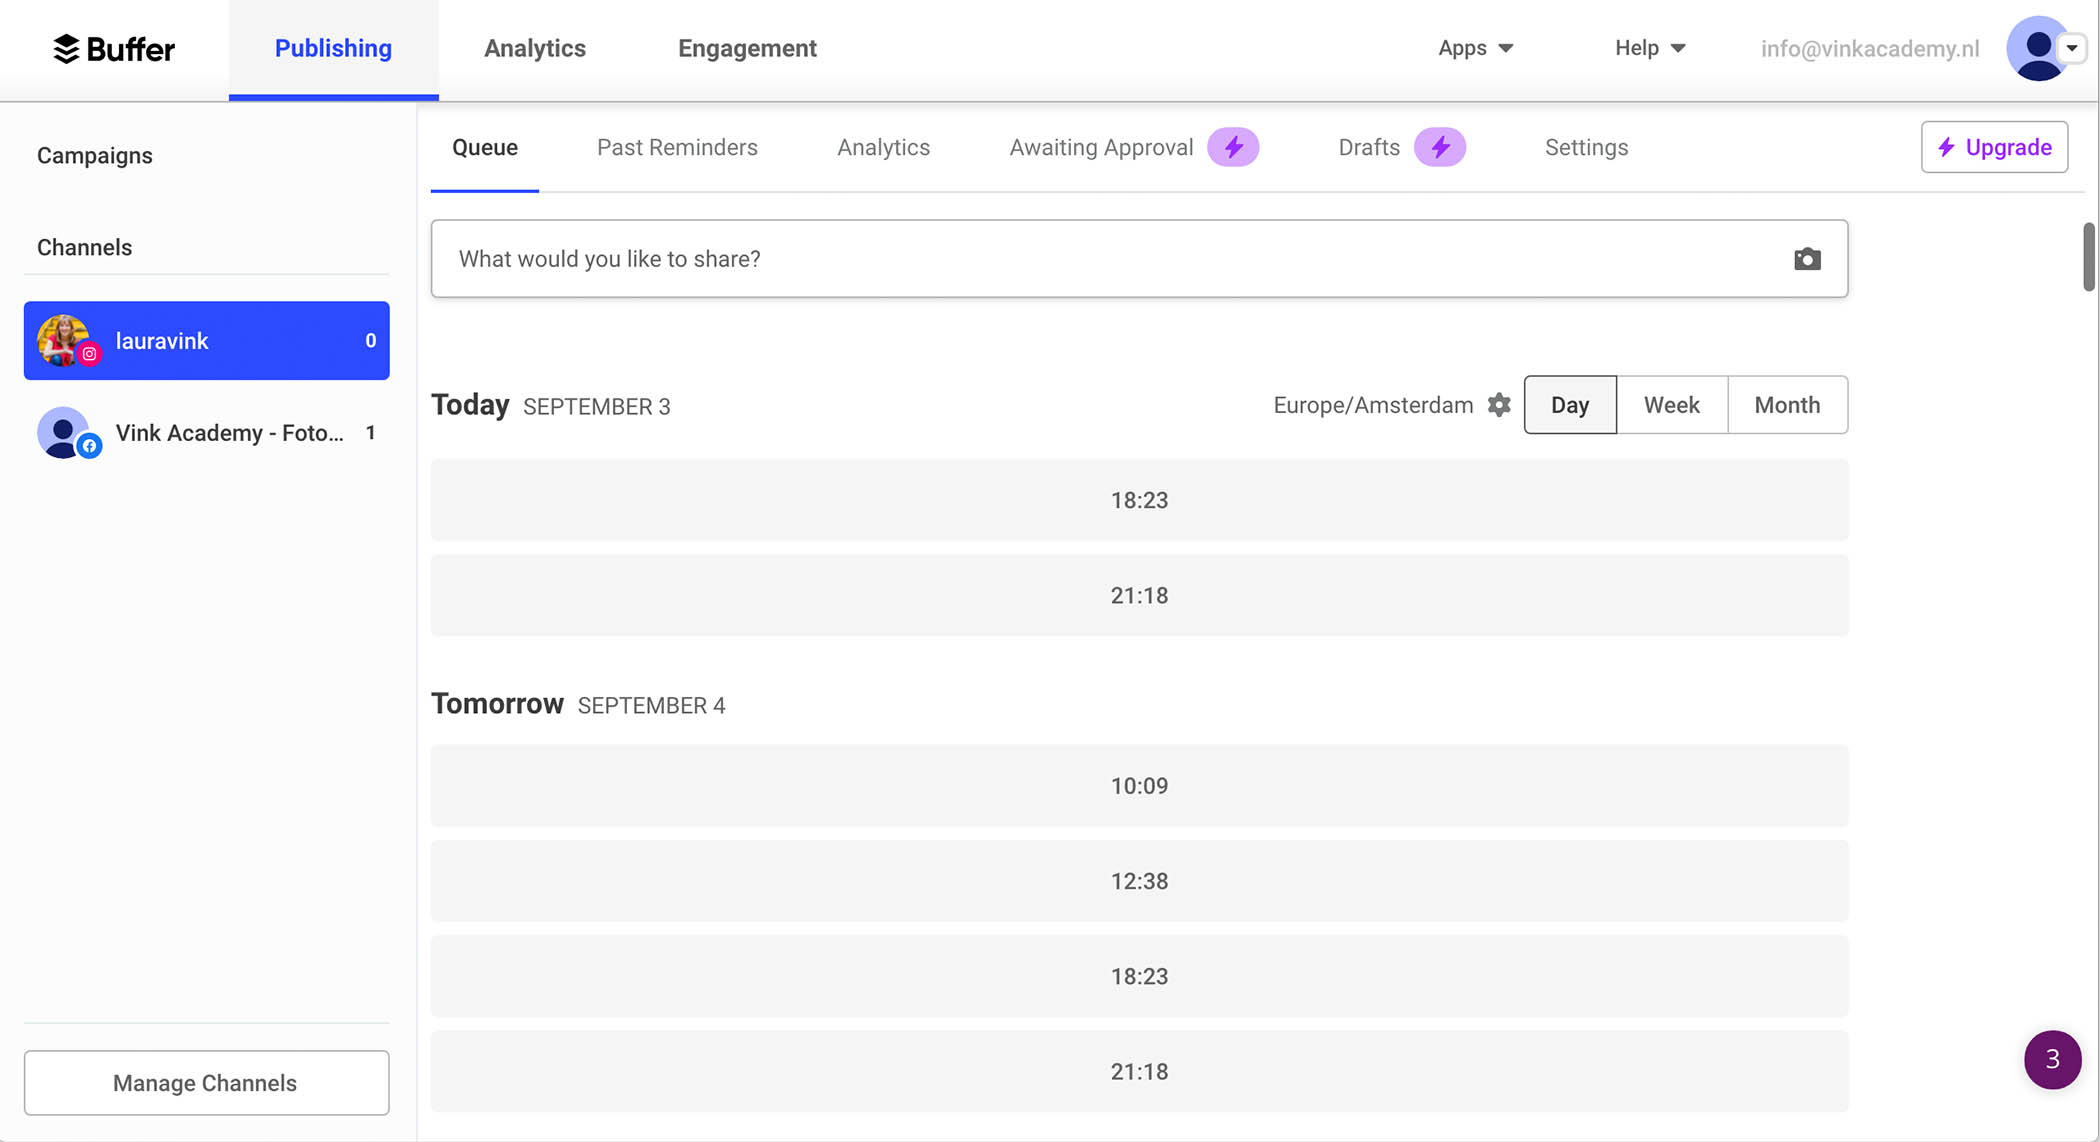Click the Upgrade button
Screen dimensions: 2100x1142
coord(1993,147)
